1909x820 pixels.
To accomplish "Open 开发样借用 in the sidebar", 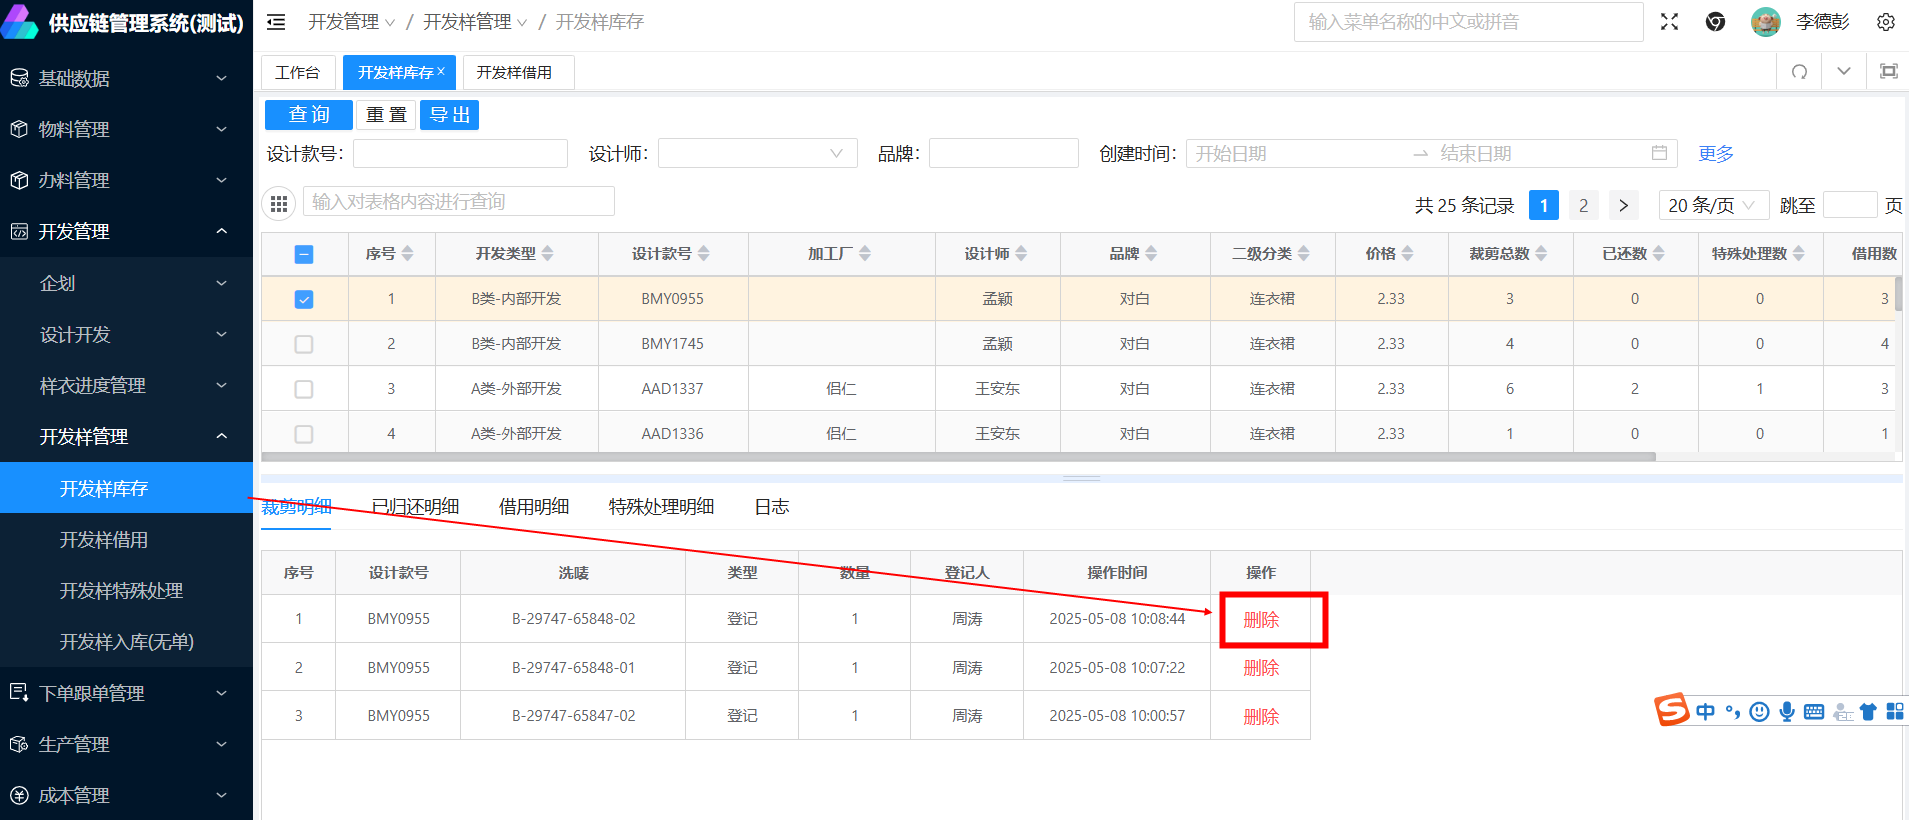I will pos(104,540).
